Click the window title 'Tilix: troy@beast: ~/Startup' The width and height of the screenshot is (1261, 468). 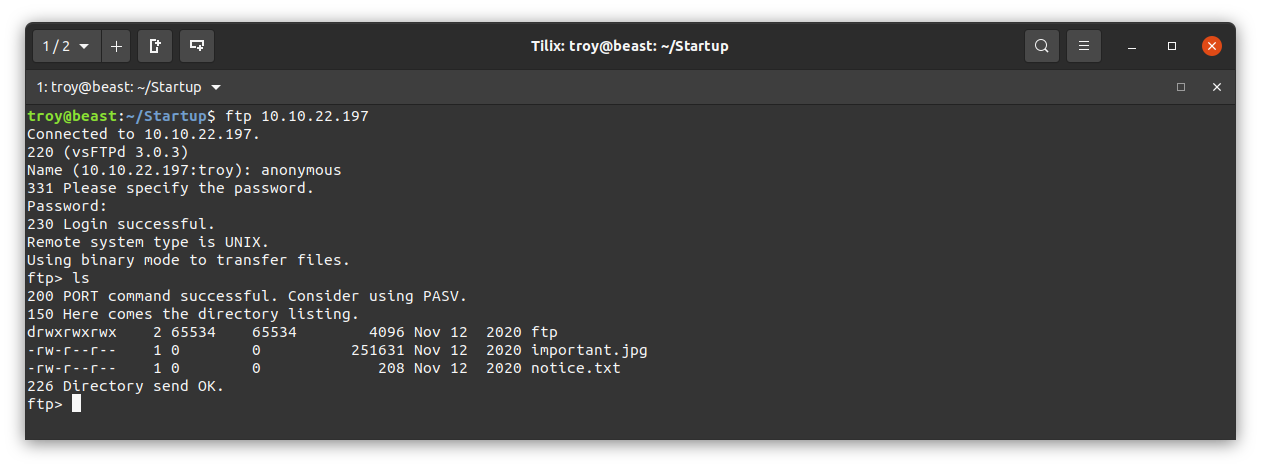[x=630, y=46]
